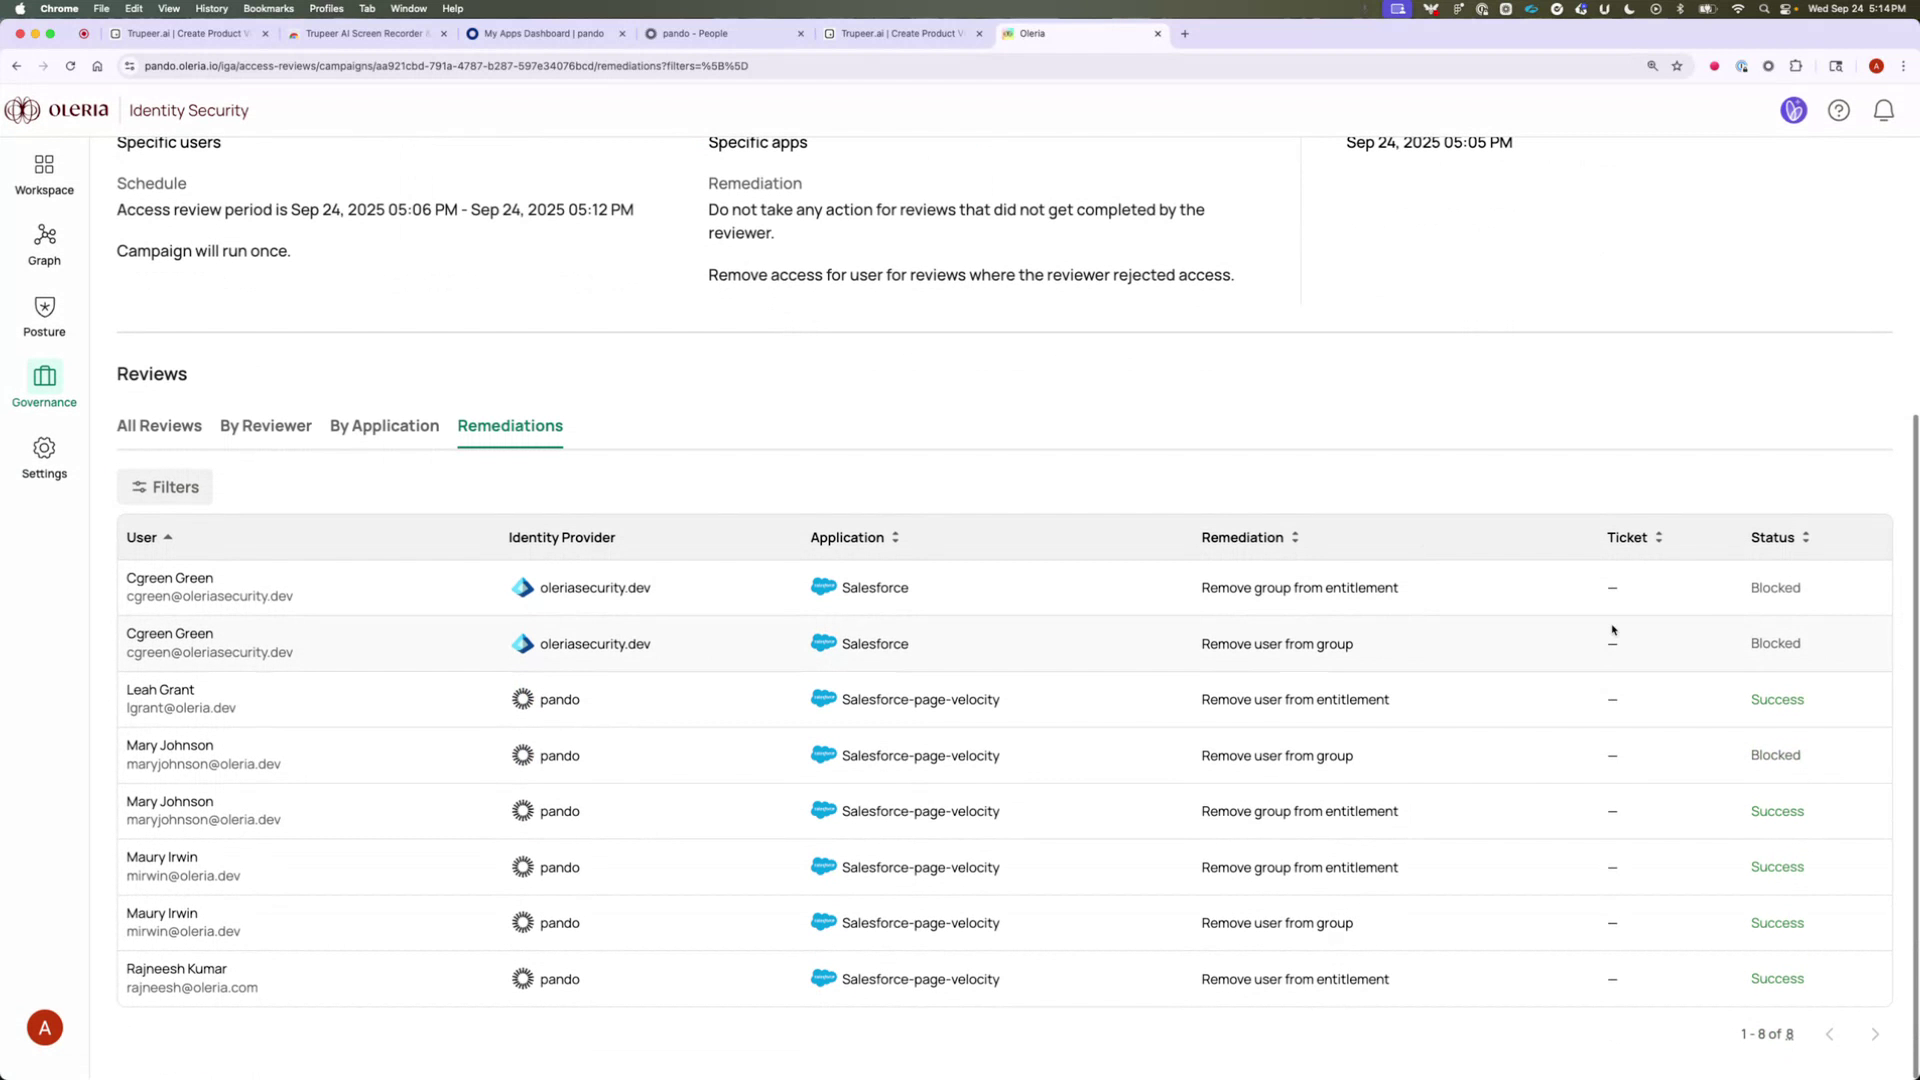
Task: Switch to the By Reviewer tab
Action: [x=265, y=425]
